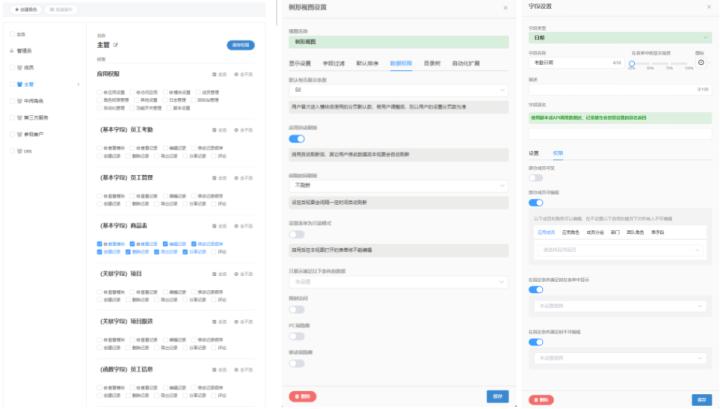Open the 不刷新 refresh interval dropdown
The width and height of the screenshot is (720, 409).
pos(399,185)
